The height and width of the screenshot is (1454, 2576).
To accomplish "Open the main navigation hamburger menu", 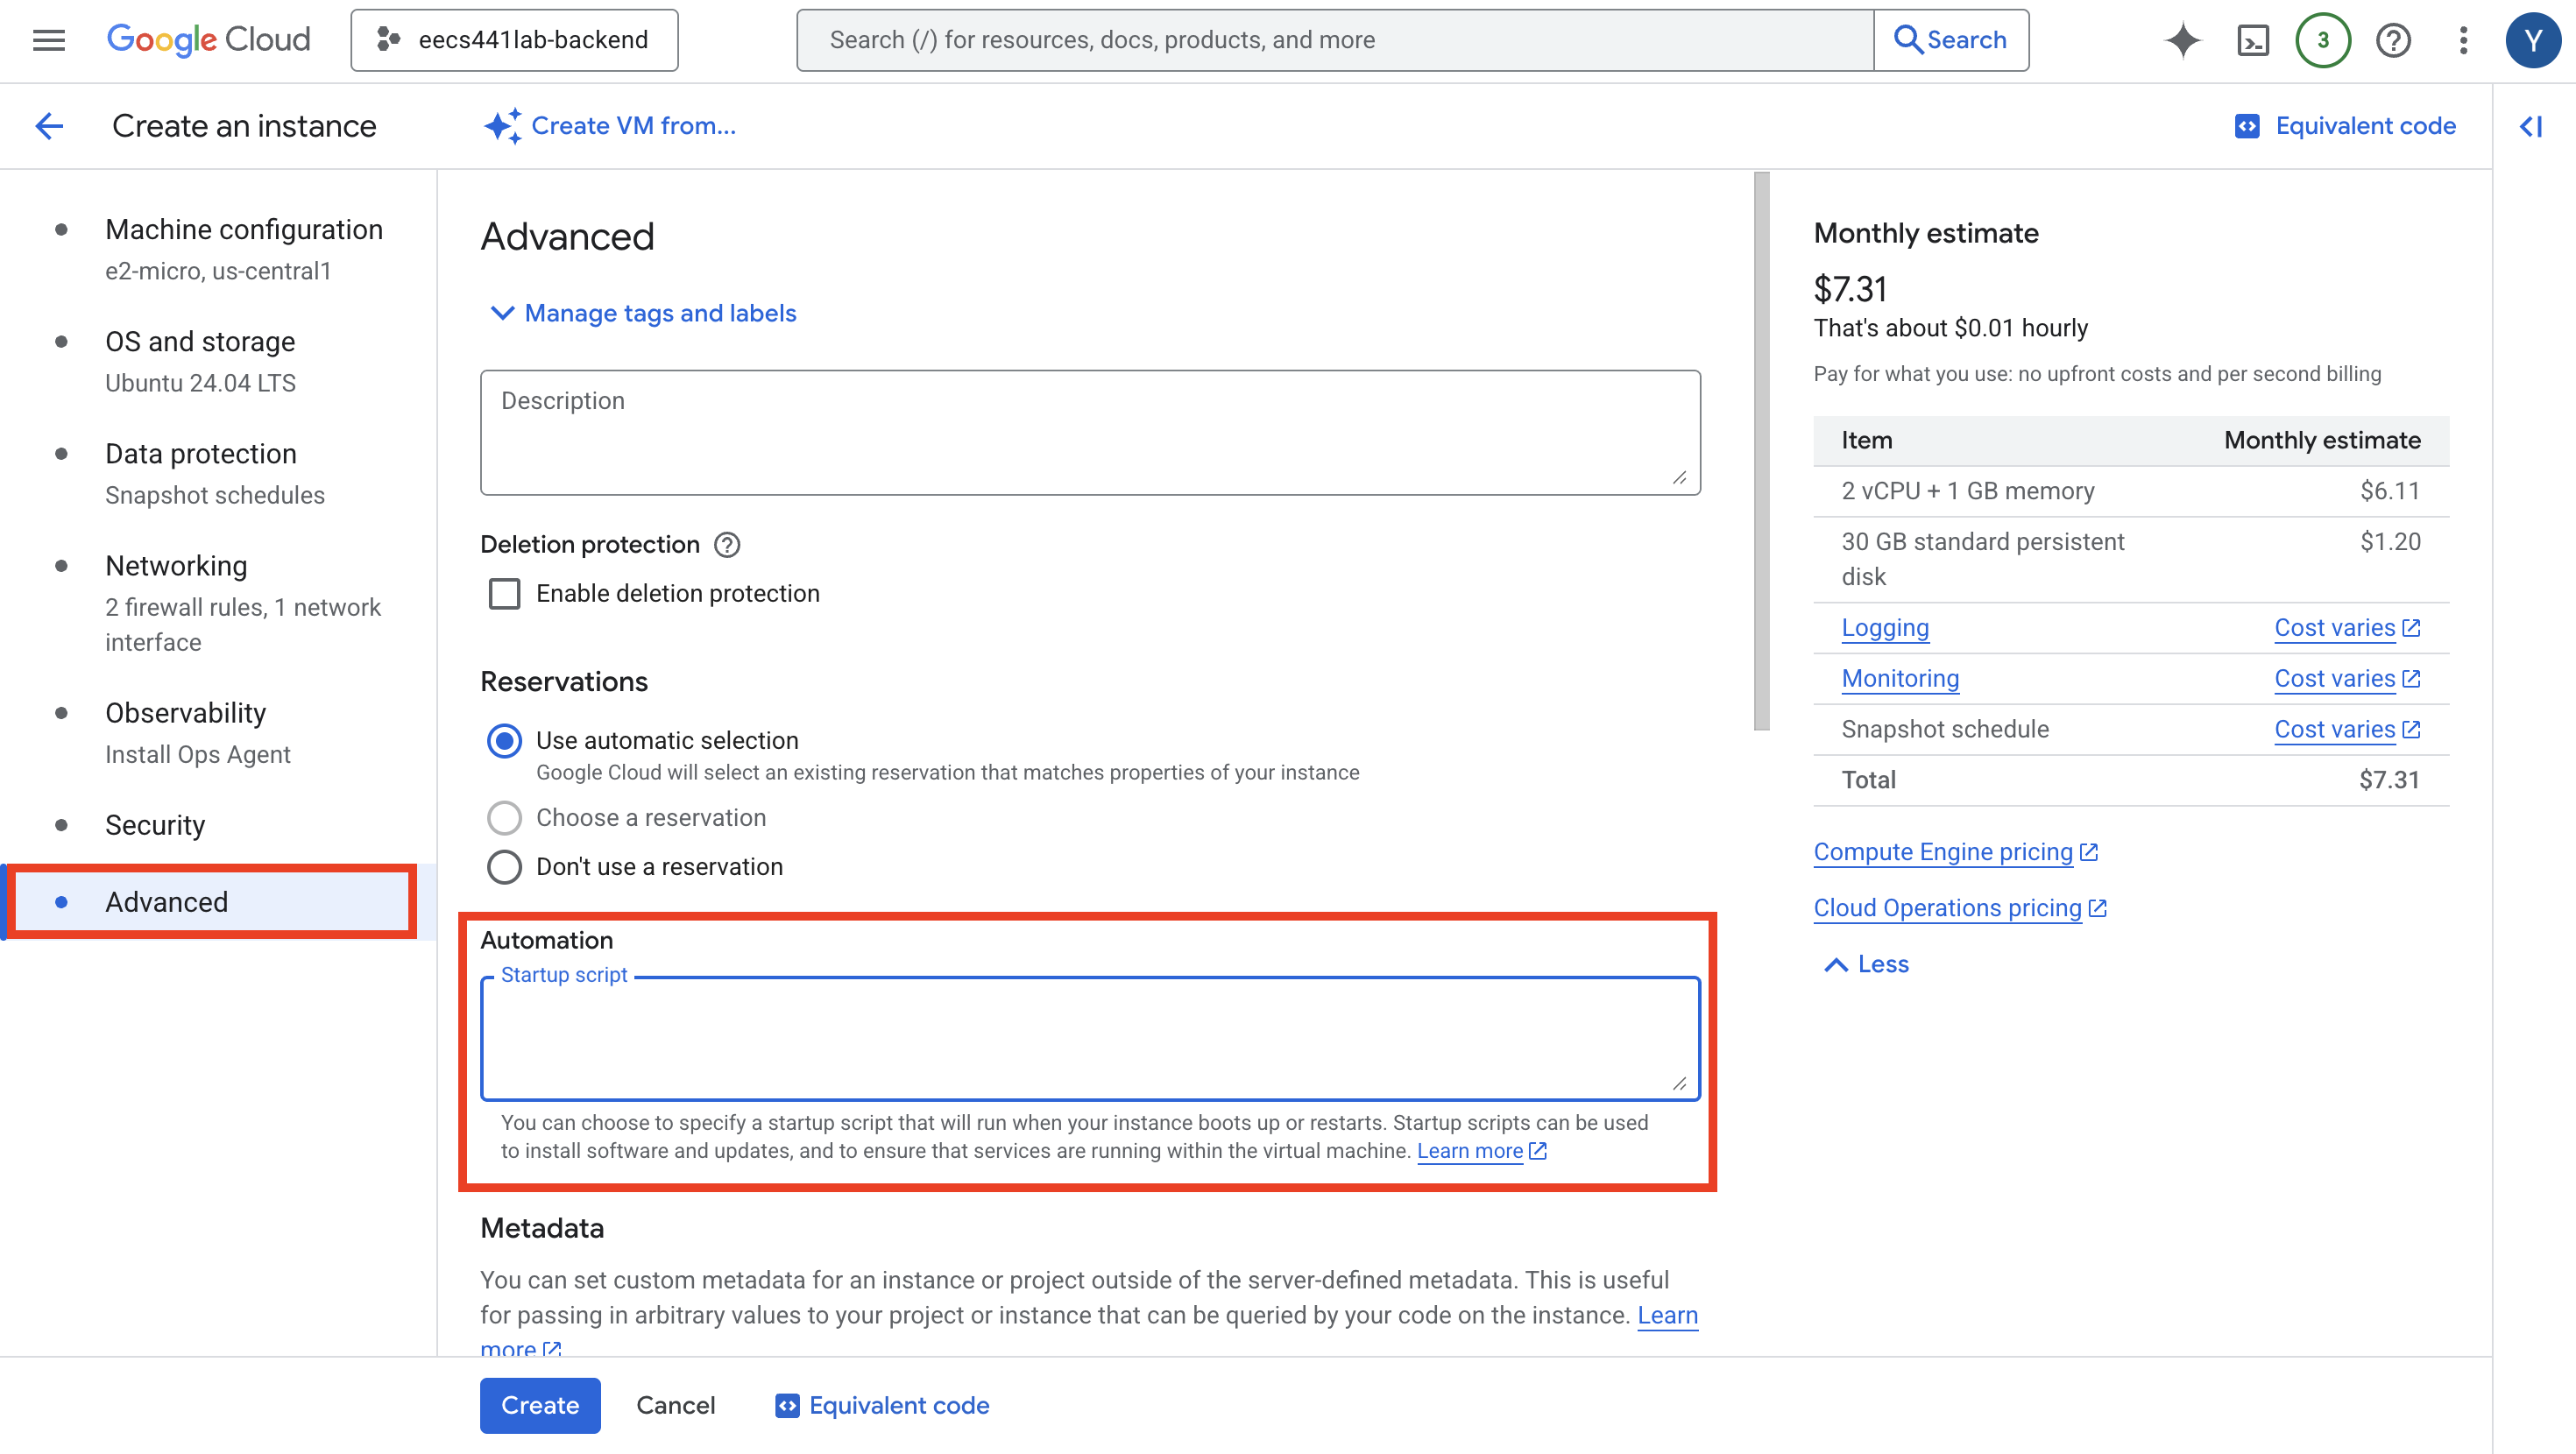I will (48, 40).
